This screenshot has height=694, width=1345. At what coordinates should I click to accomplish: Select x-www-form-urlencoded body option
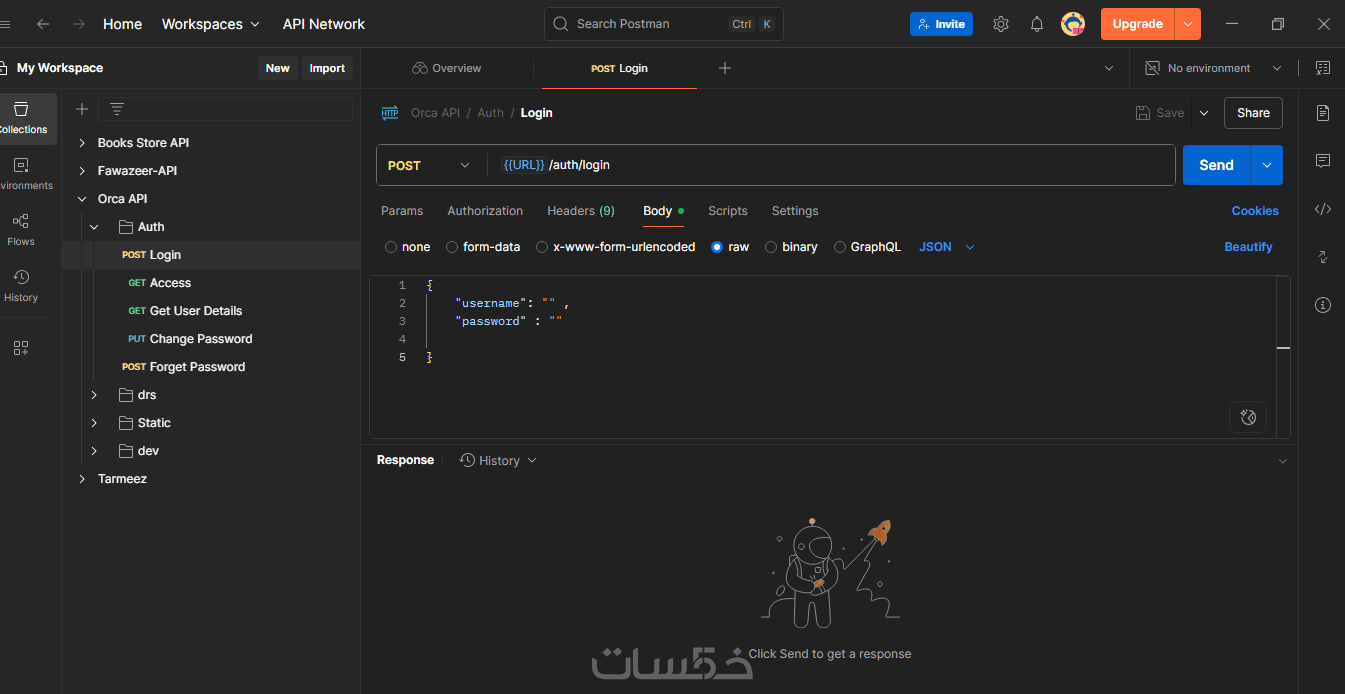coord(542,247)
